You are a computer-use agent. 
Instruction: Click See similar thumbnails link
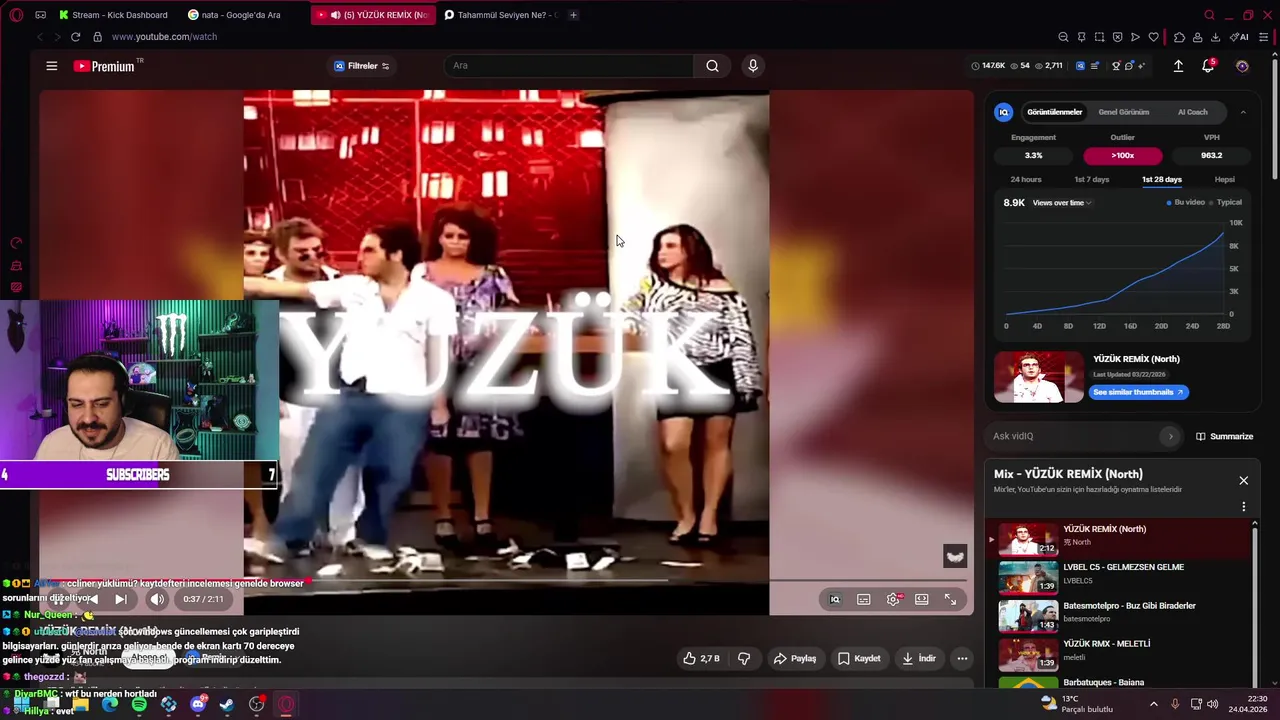(x=1138, y=392)
